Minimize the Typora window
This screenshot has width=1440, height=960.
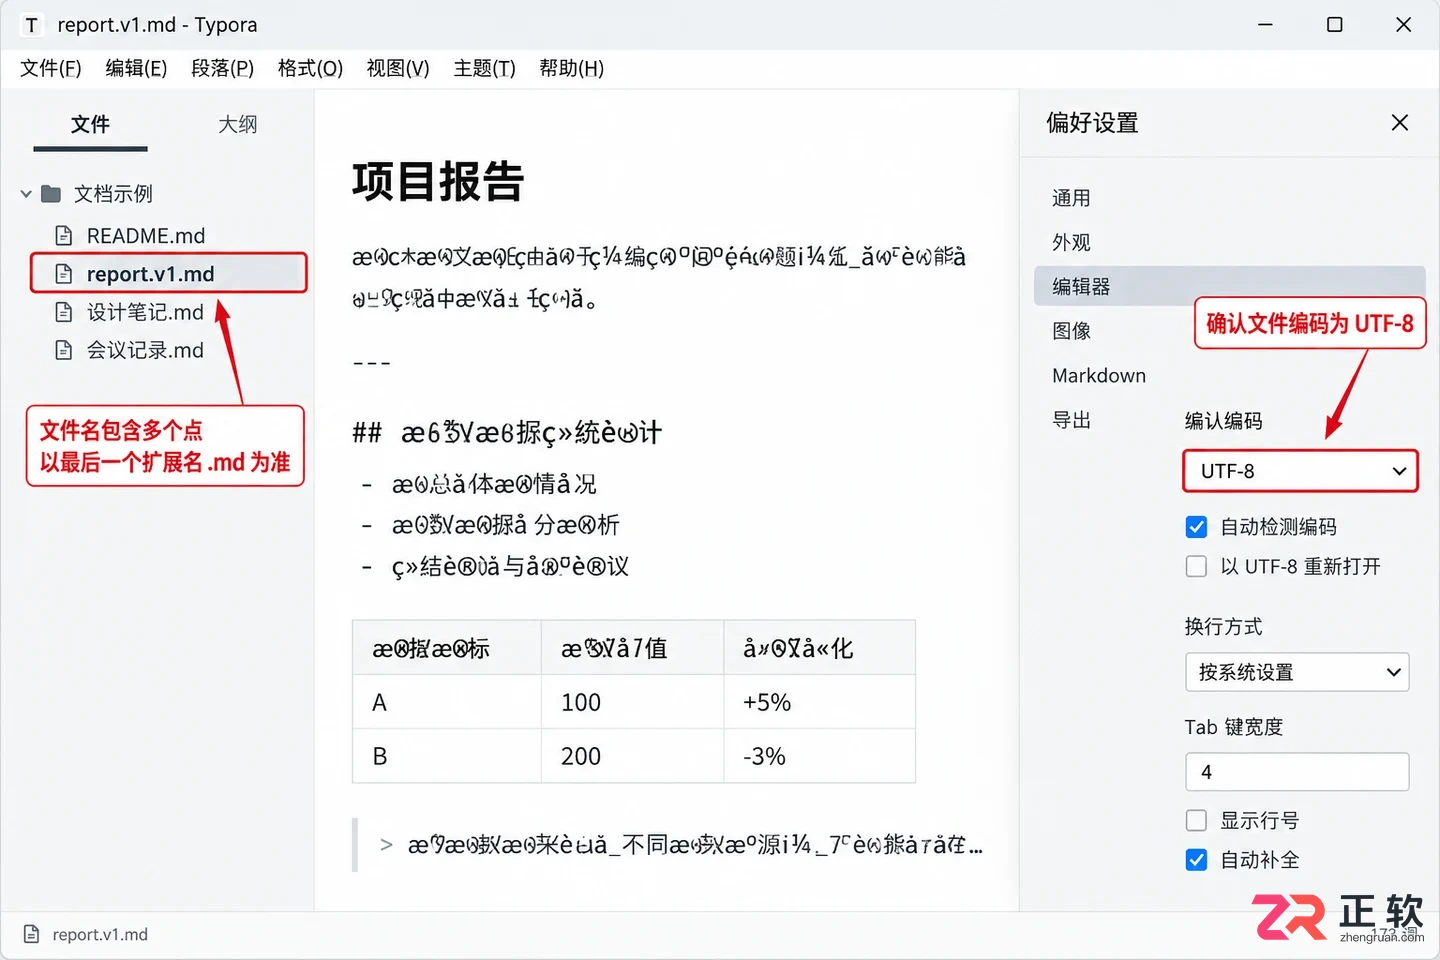(x=1265, y=24)
